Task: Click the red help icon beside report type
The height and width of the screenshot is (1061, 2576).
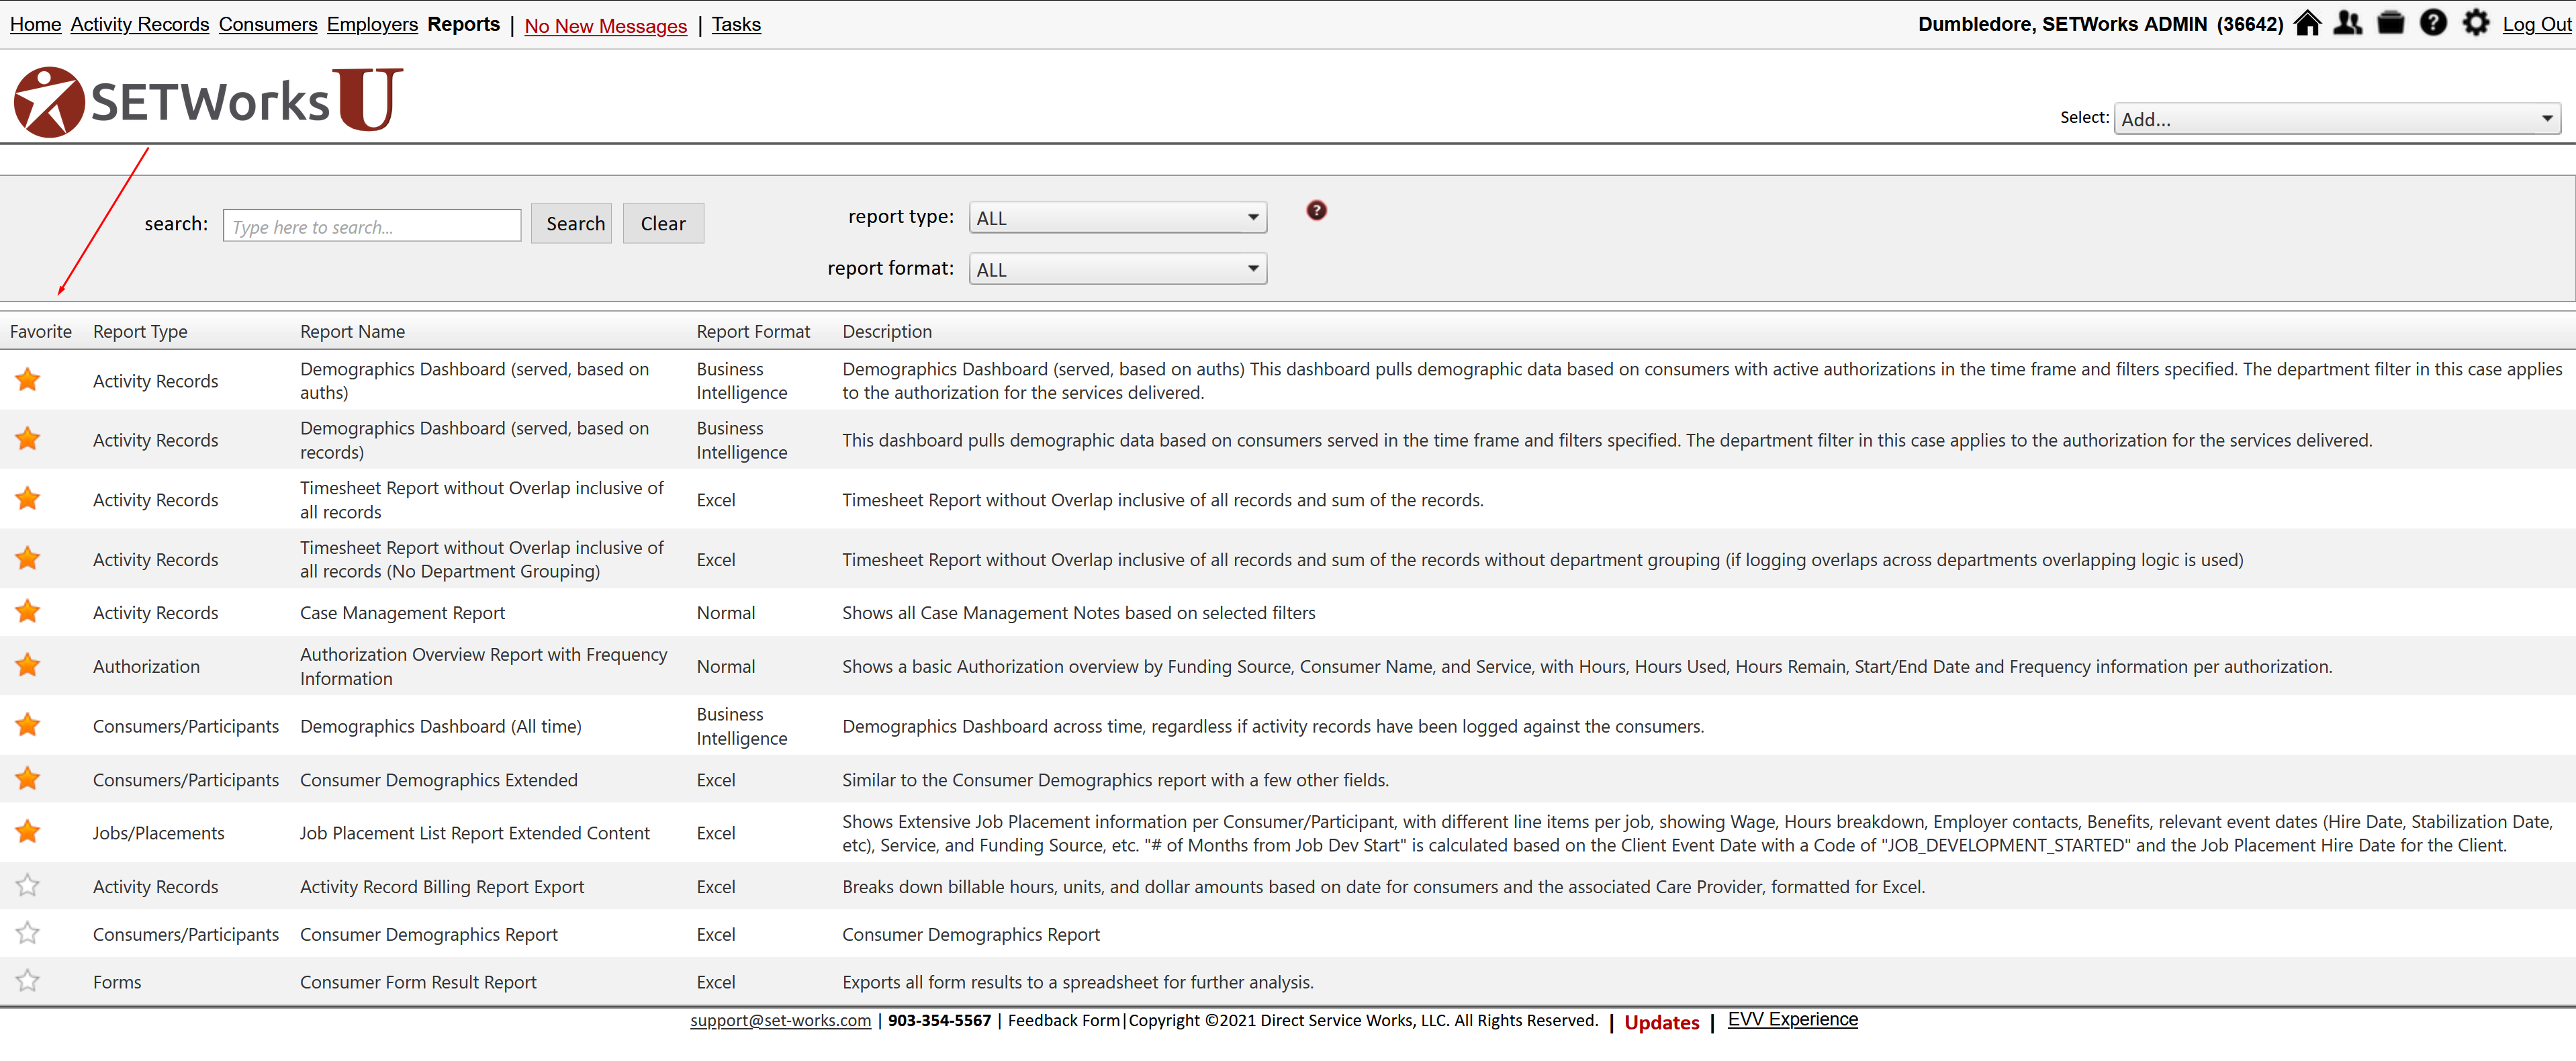Action: (1316, 210)
